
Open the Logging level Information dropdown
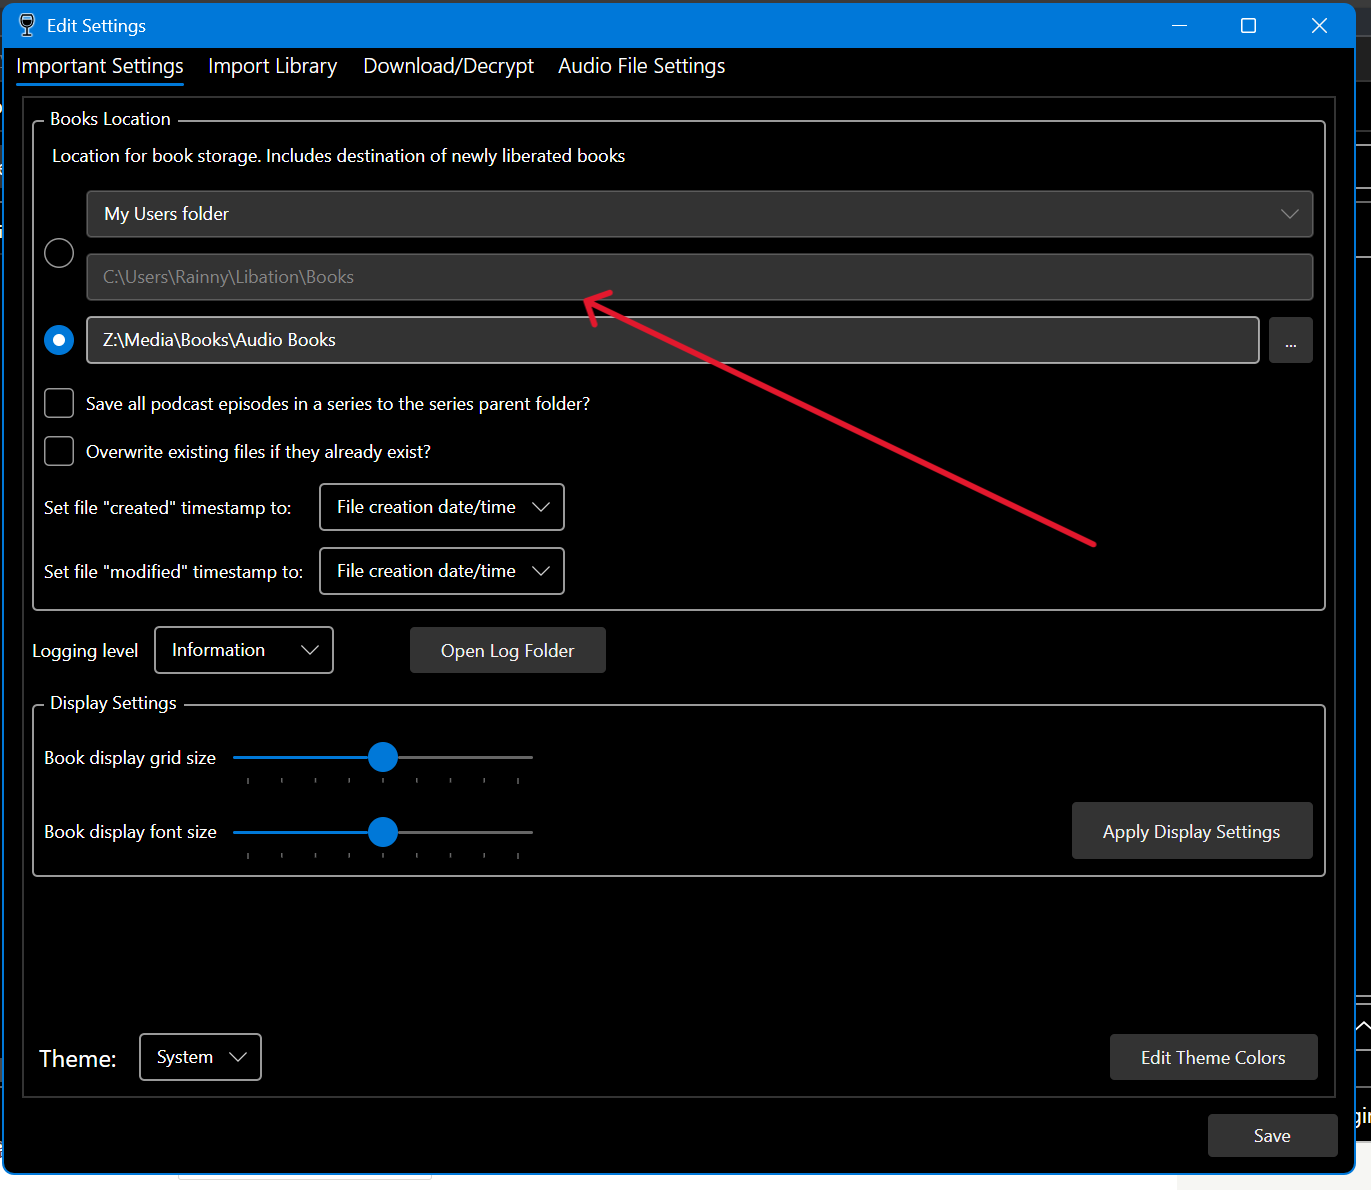pos(243,650)
